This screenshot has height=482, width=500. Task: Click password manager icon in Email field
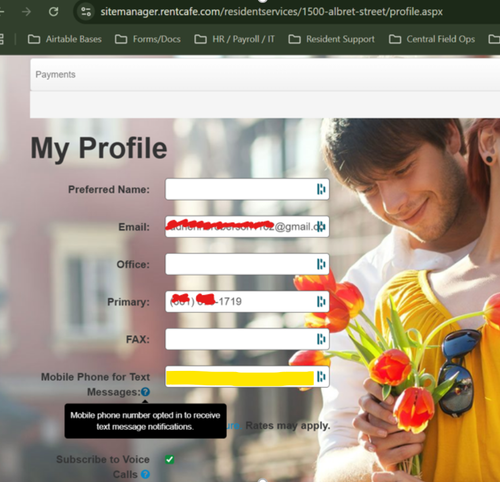tap(321, 227)
